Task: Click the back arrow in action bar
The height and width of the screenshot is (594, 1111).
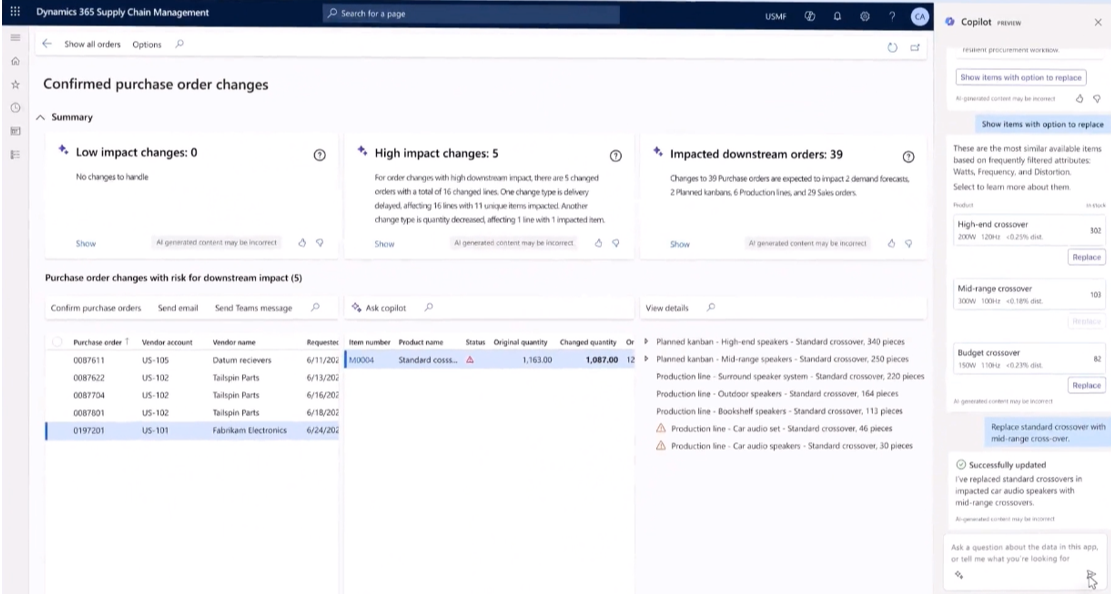Action: pos(47,44)
